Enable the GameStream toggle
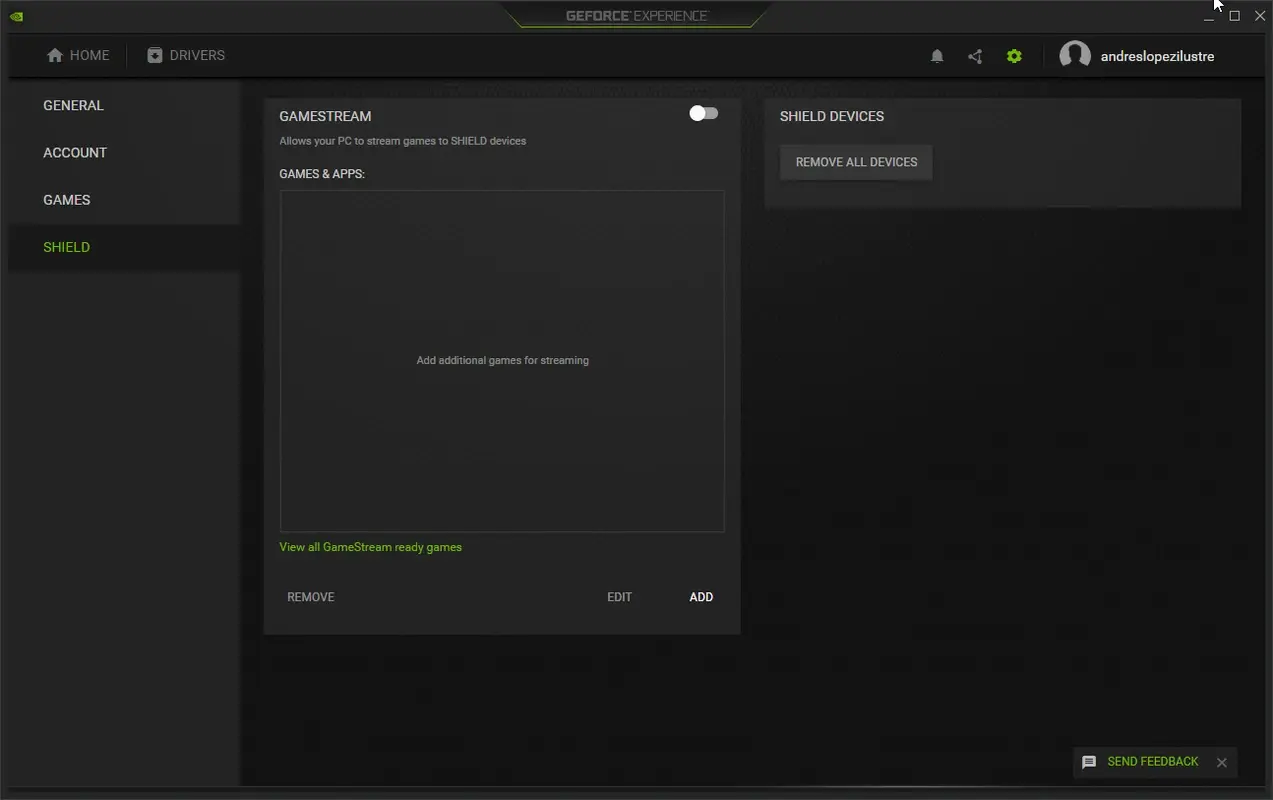1273x800 pixels. (x=703, y=113)
